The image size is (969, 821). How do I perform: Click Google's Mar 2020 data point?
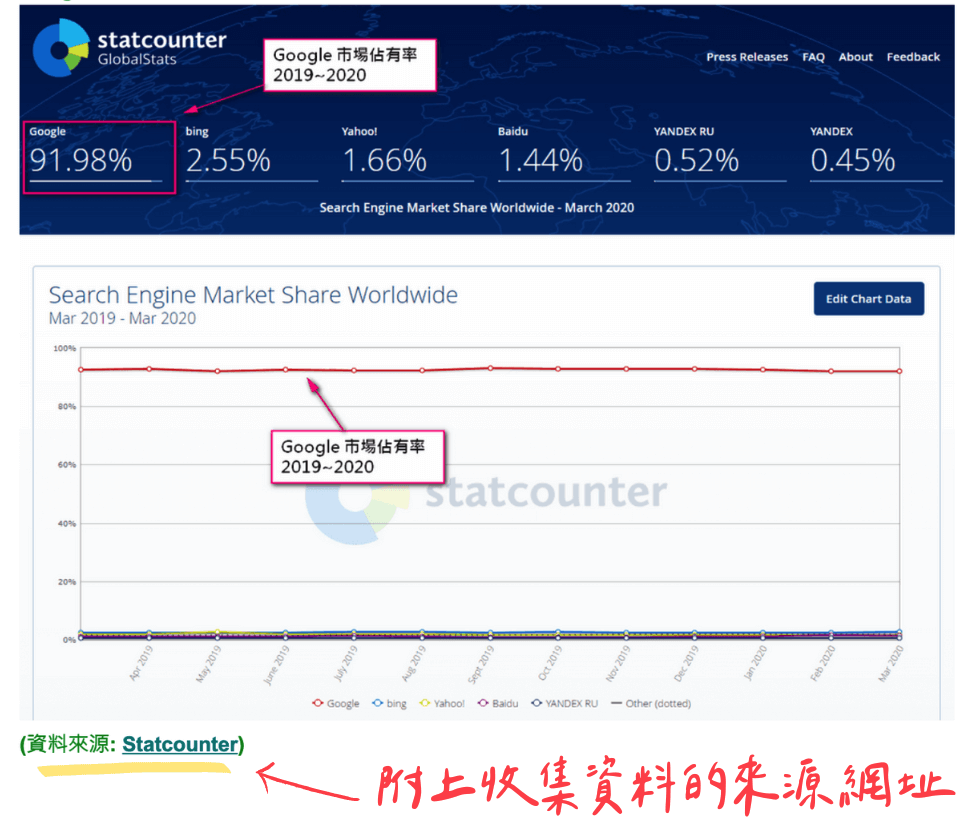click(x=899, y=371)
